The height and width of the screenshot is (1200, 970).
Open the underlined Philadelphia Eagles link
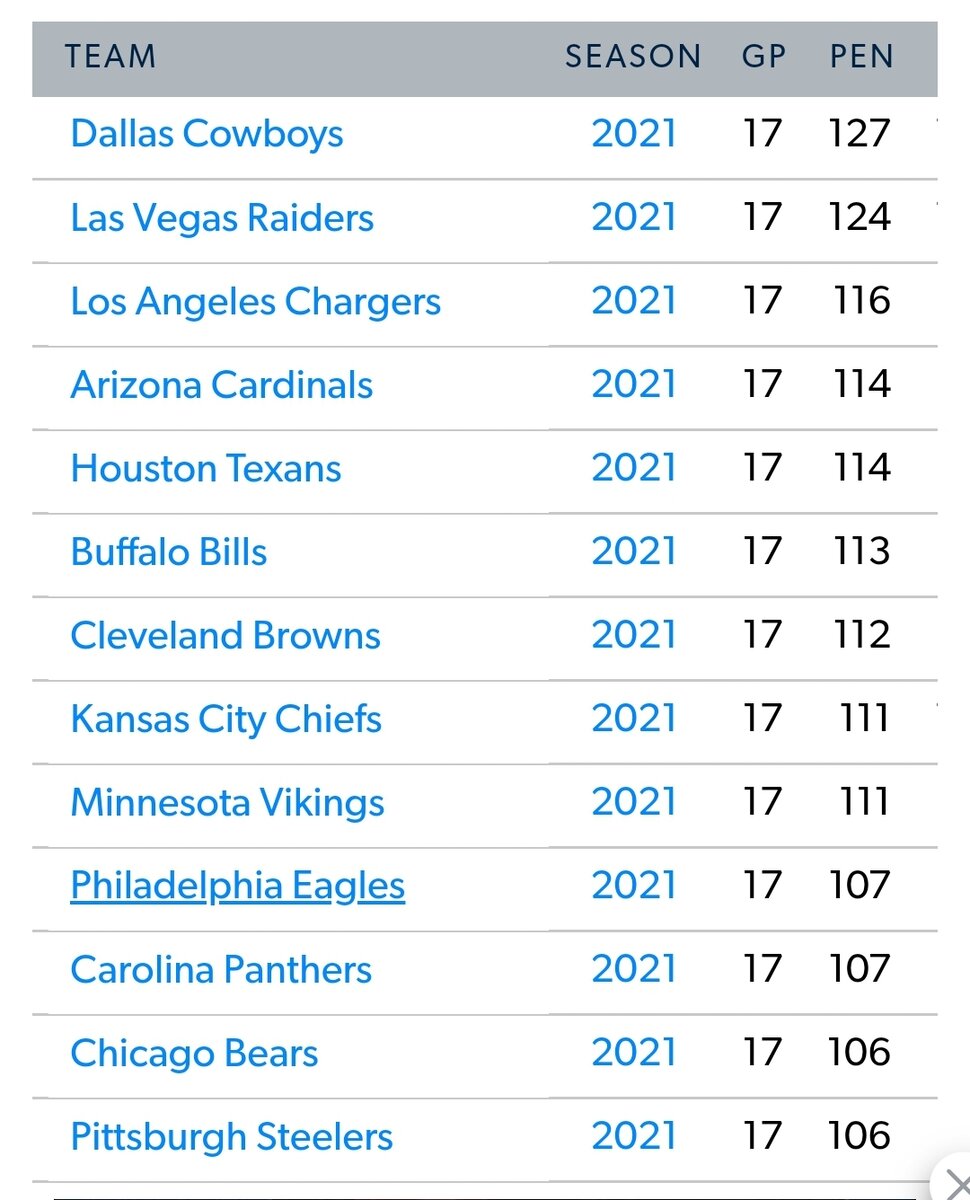pyautogui.click(x=237, y=886)
